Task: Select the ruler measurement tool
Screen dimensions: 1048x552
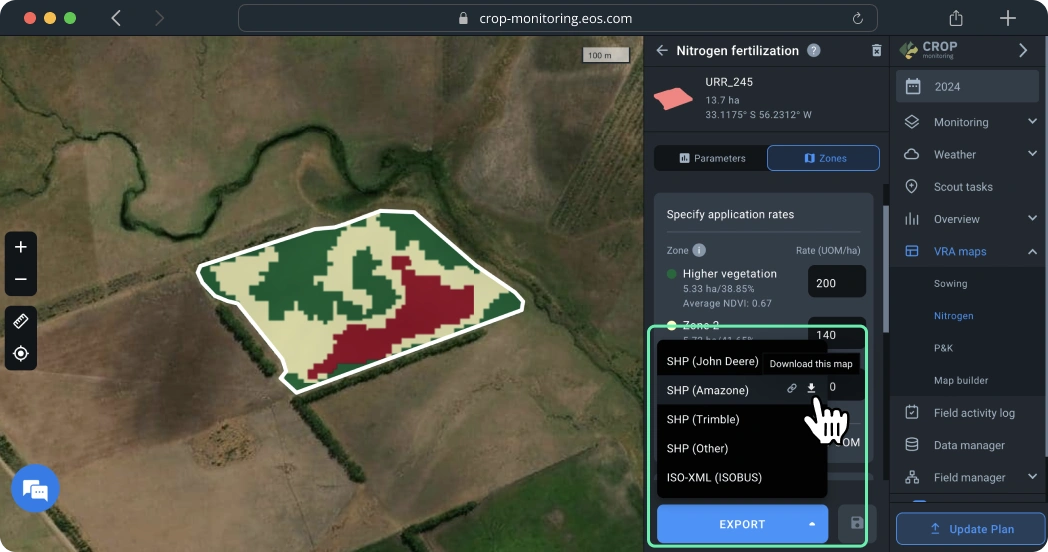Action: 21,321
